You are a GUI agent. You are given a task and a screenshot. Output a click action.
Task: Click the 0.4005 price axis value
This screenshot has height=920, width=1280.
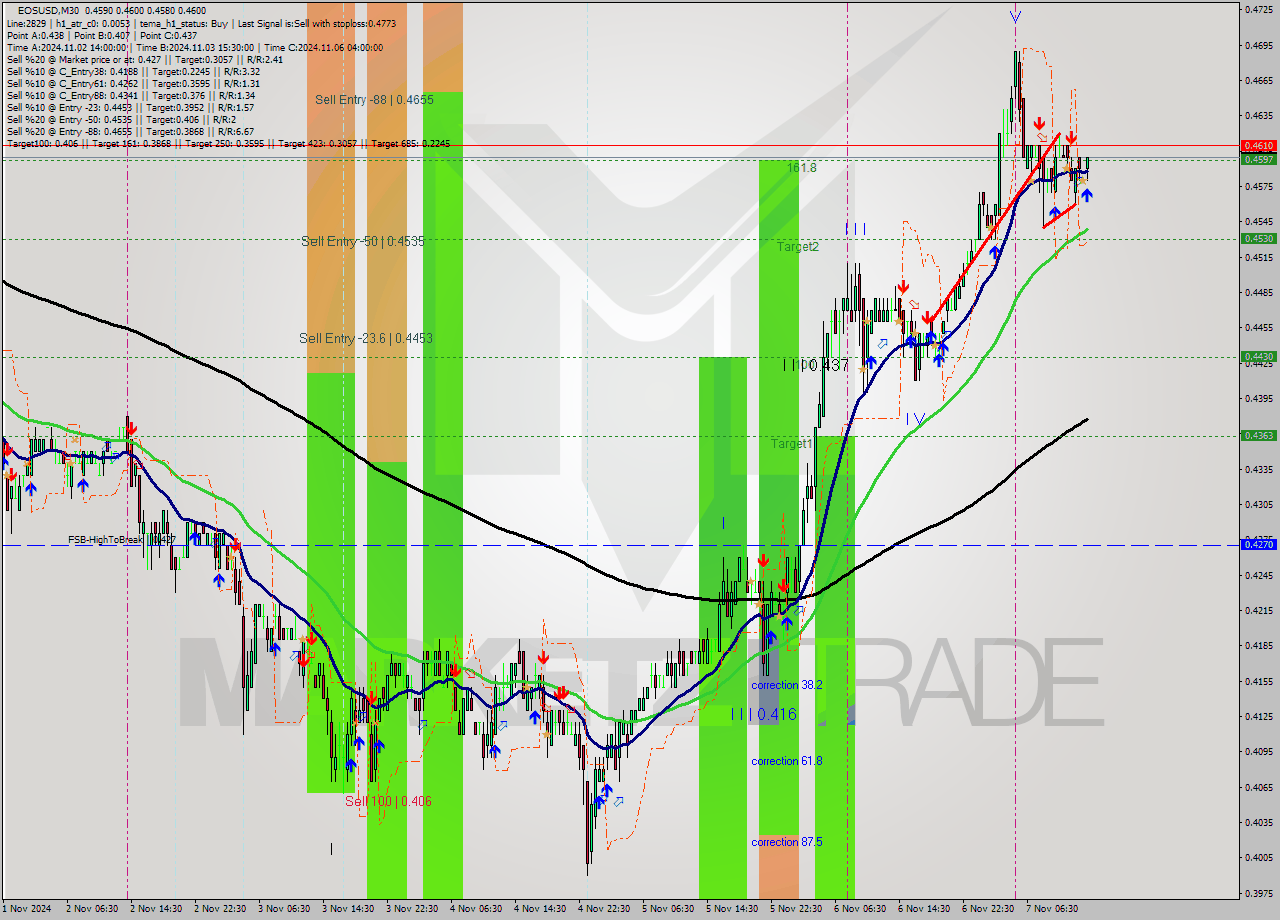[1258, 858]
